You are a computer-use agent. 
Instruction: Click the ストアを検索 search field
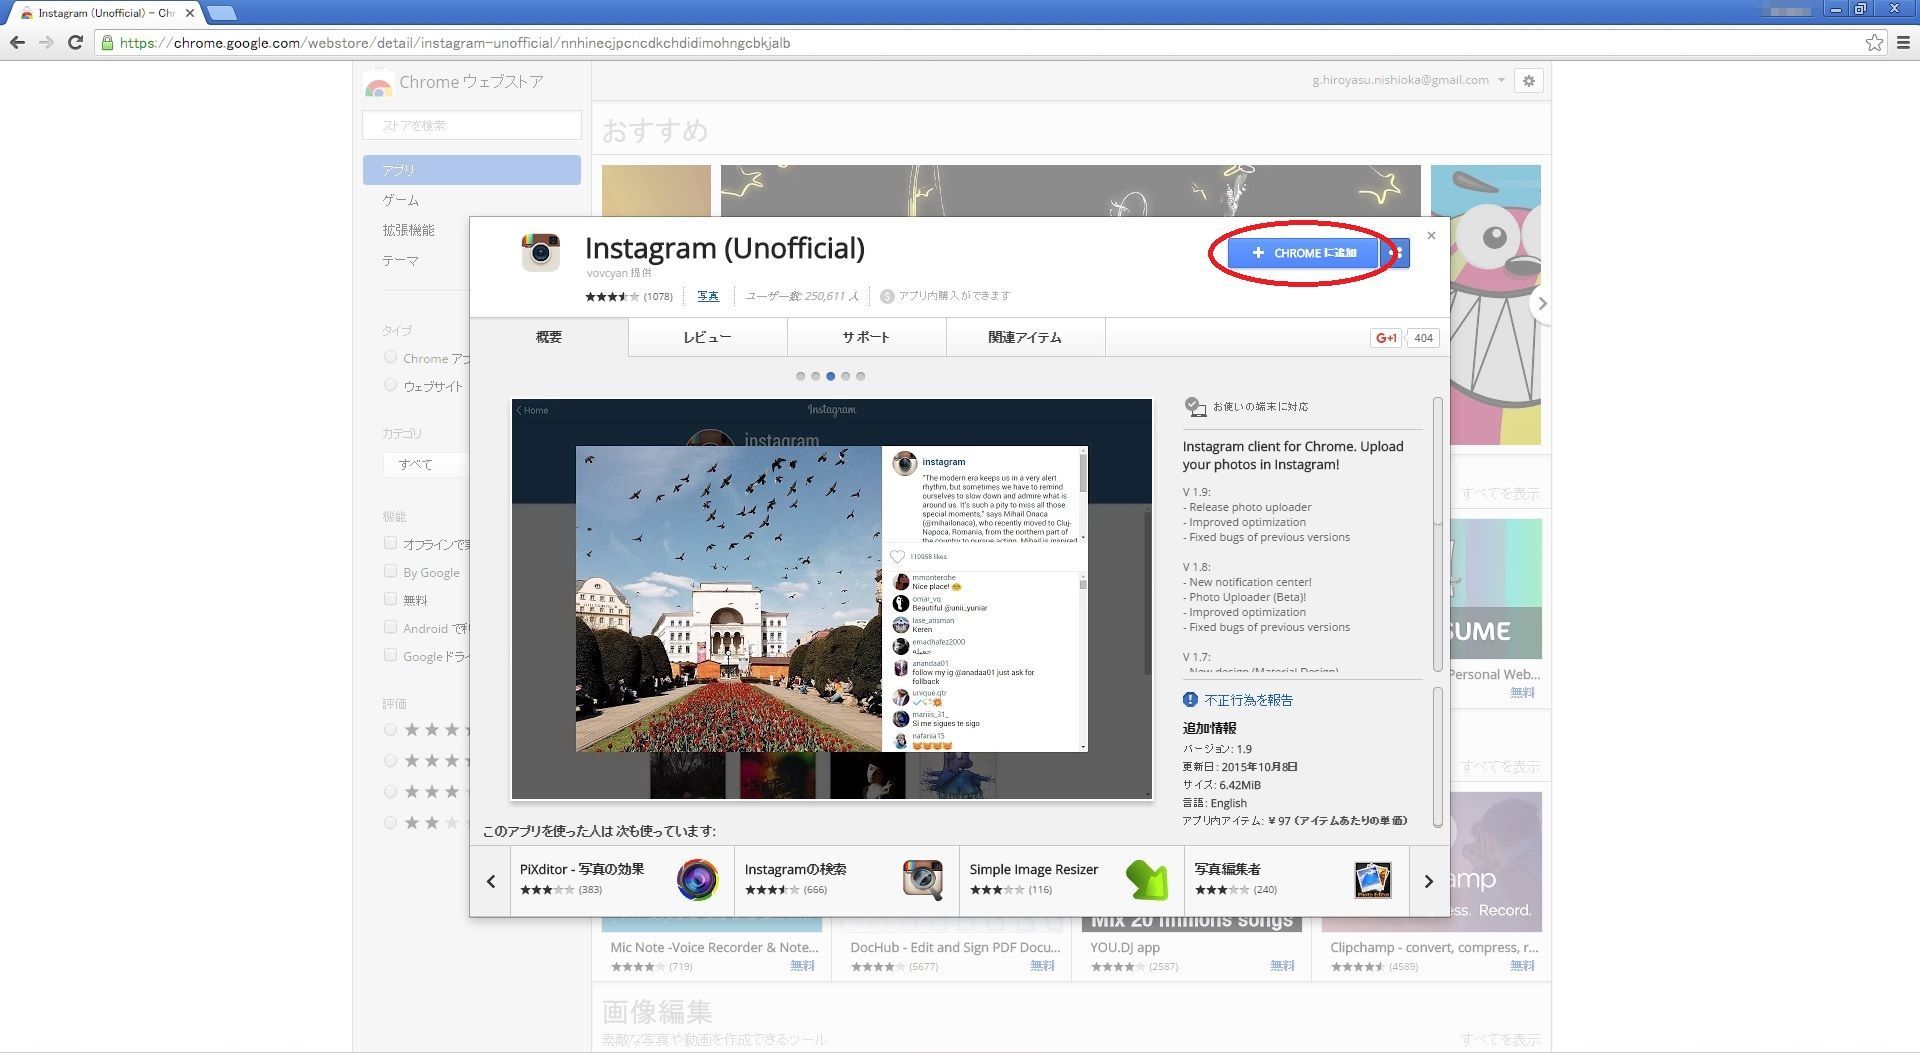coord(472,125)
